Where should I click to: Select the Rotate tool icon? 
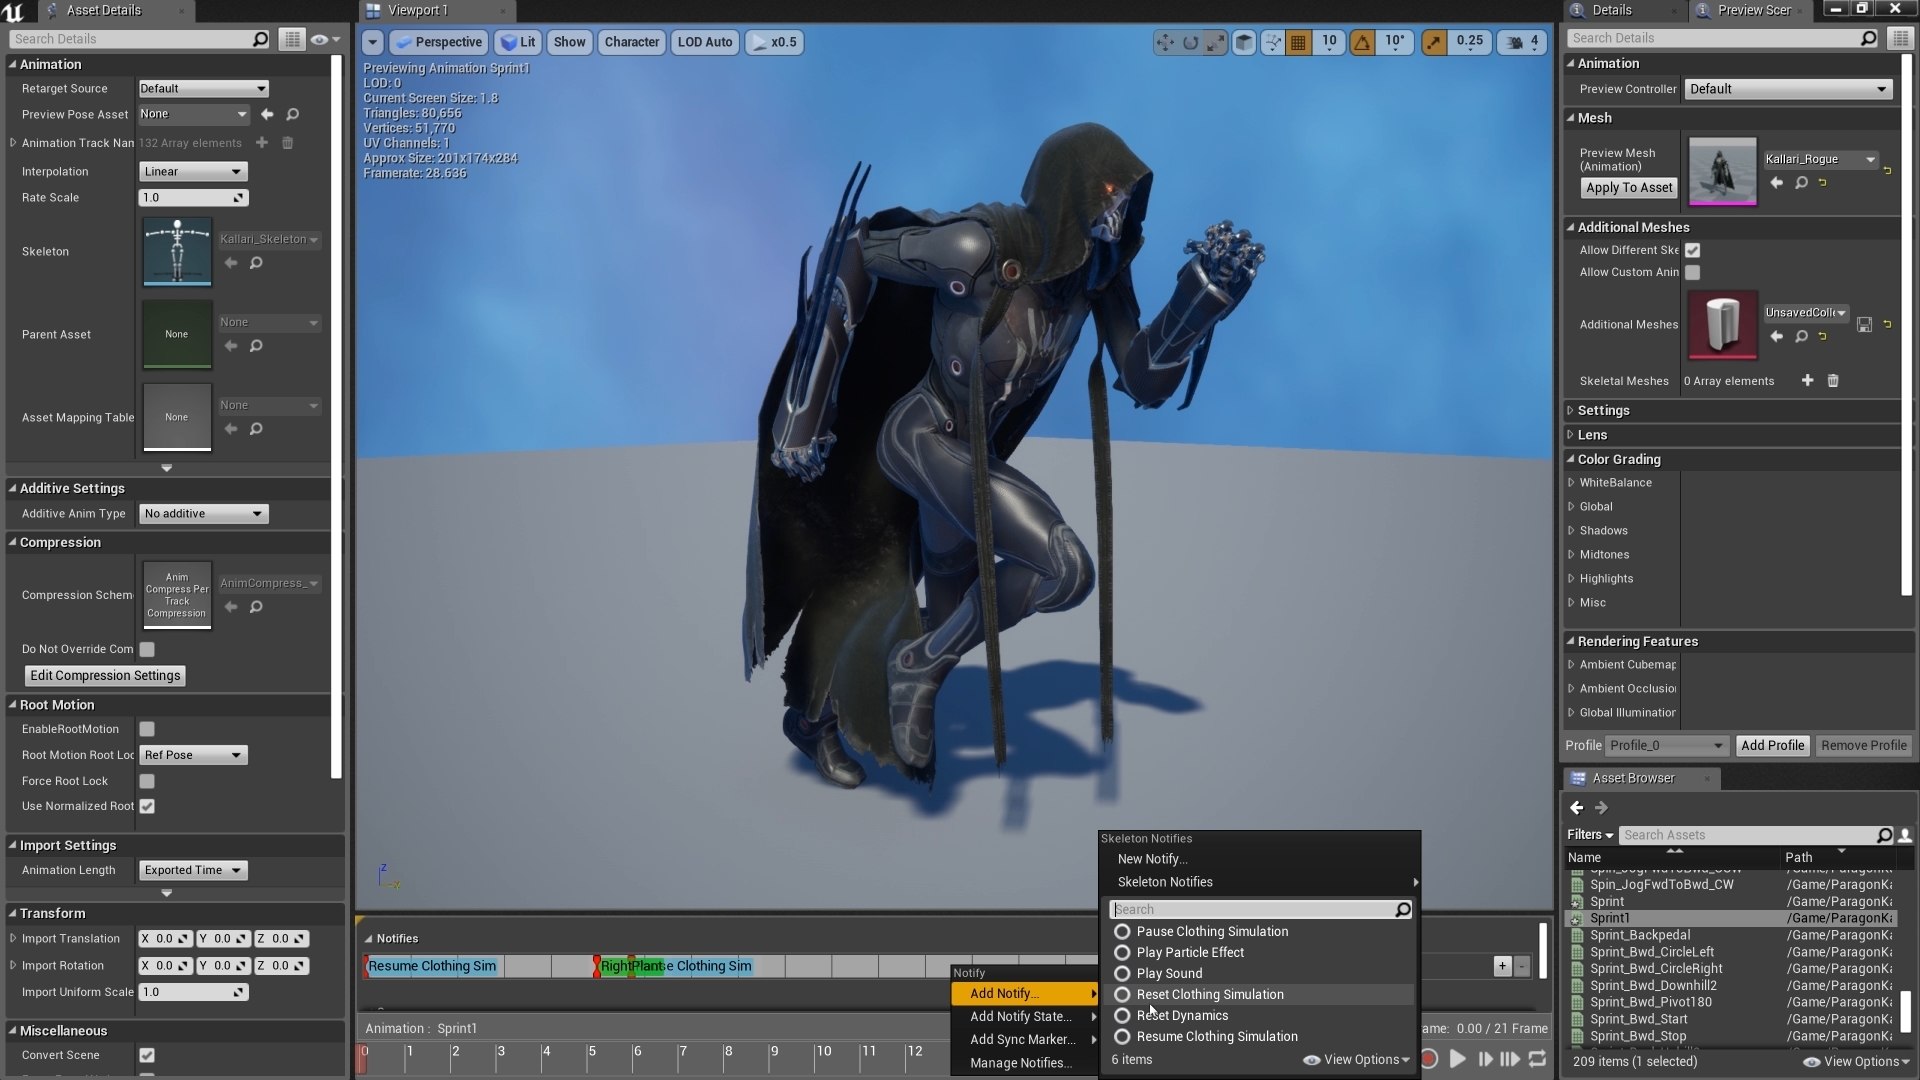point(1191,42)
